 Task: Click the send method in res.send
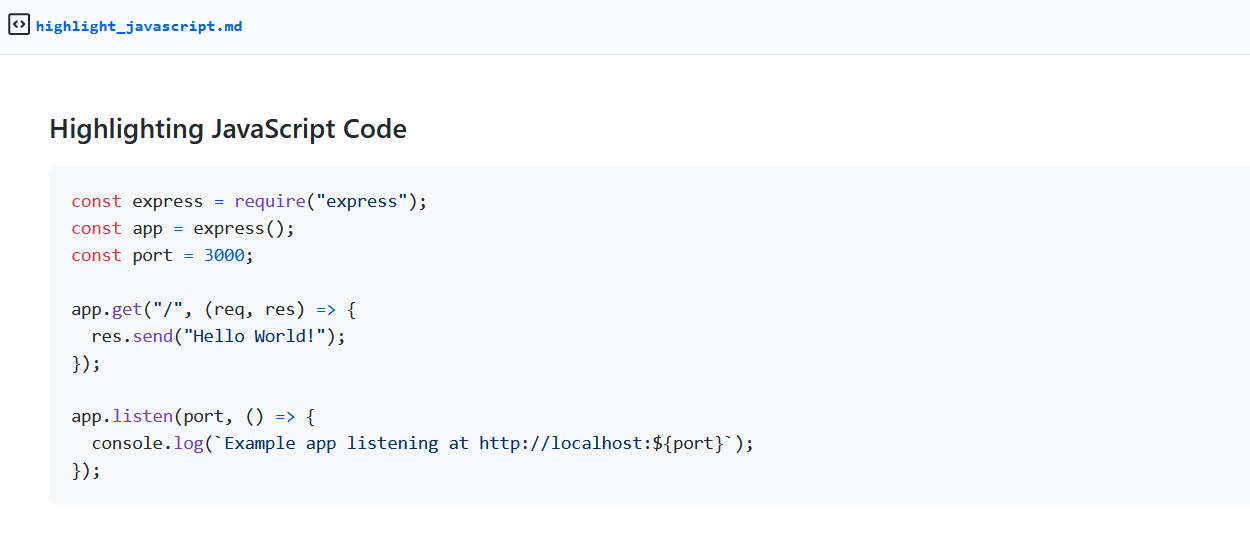(153, 336)
